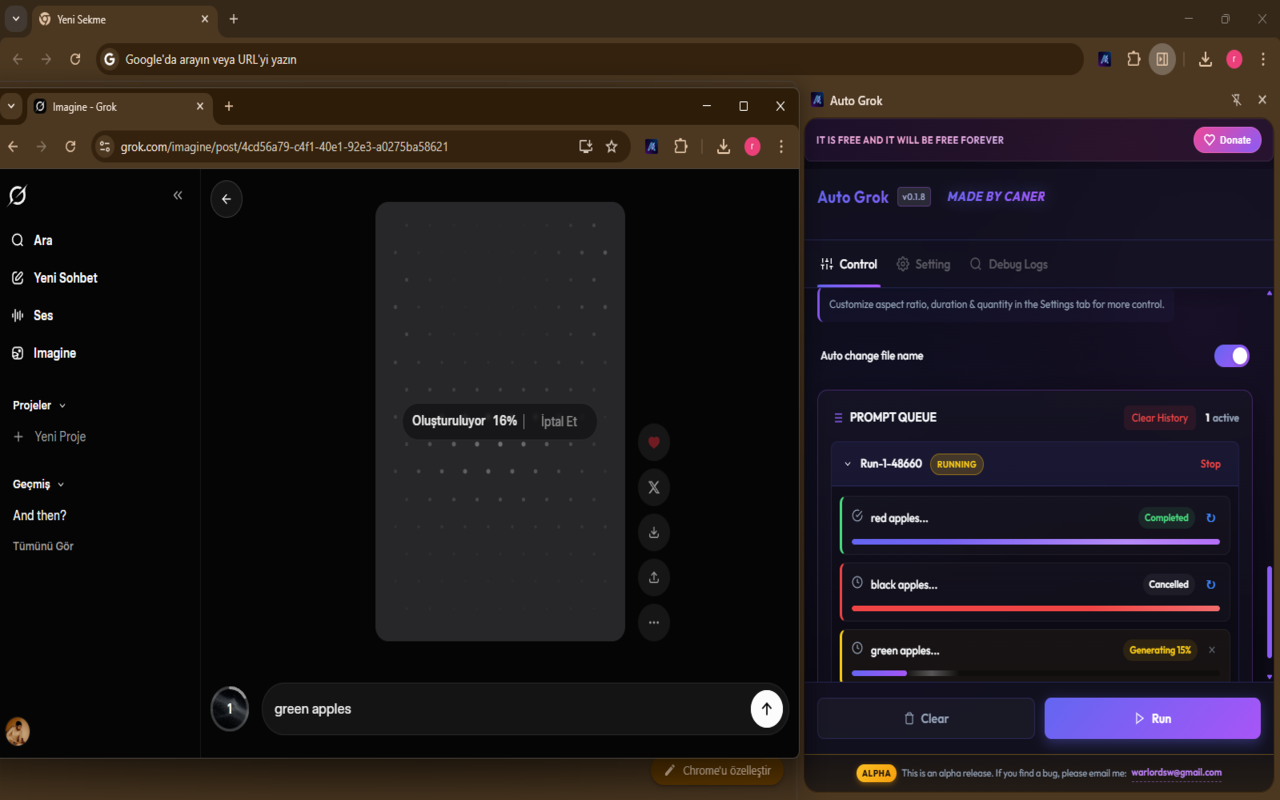Clear the prompt queue history
The height and width of the screenshot is (800, 1280).
pyautogui.click(x=1159, y=418)
